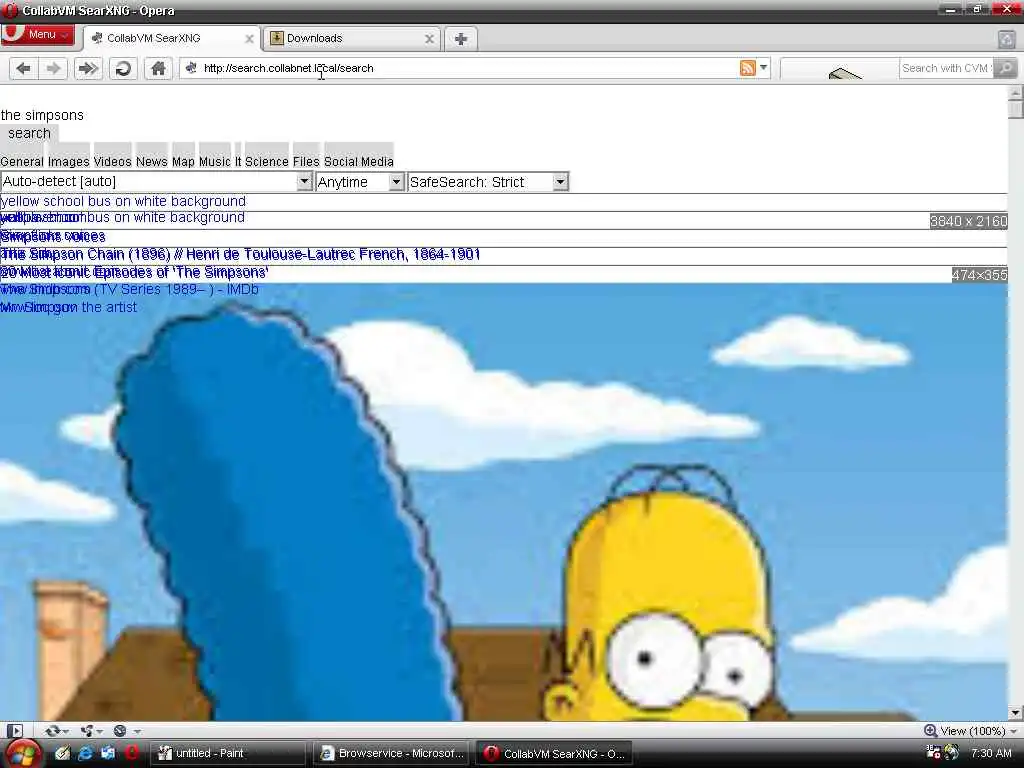Image resolution: width=1024 pixels, height=768 pixels.
Task: Switch to the CollabVM SearXNG tab
Action: click(x=172, y=39)
